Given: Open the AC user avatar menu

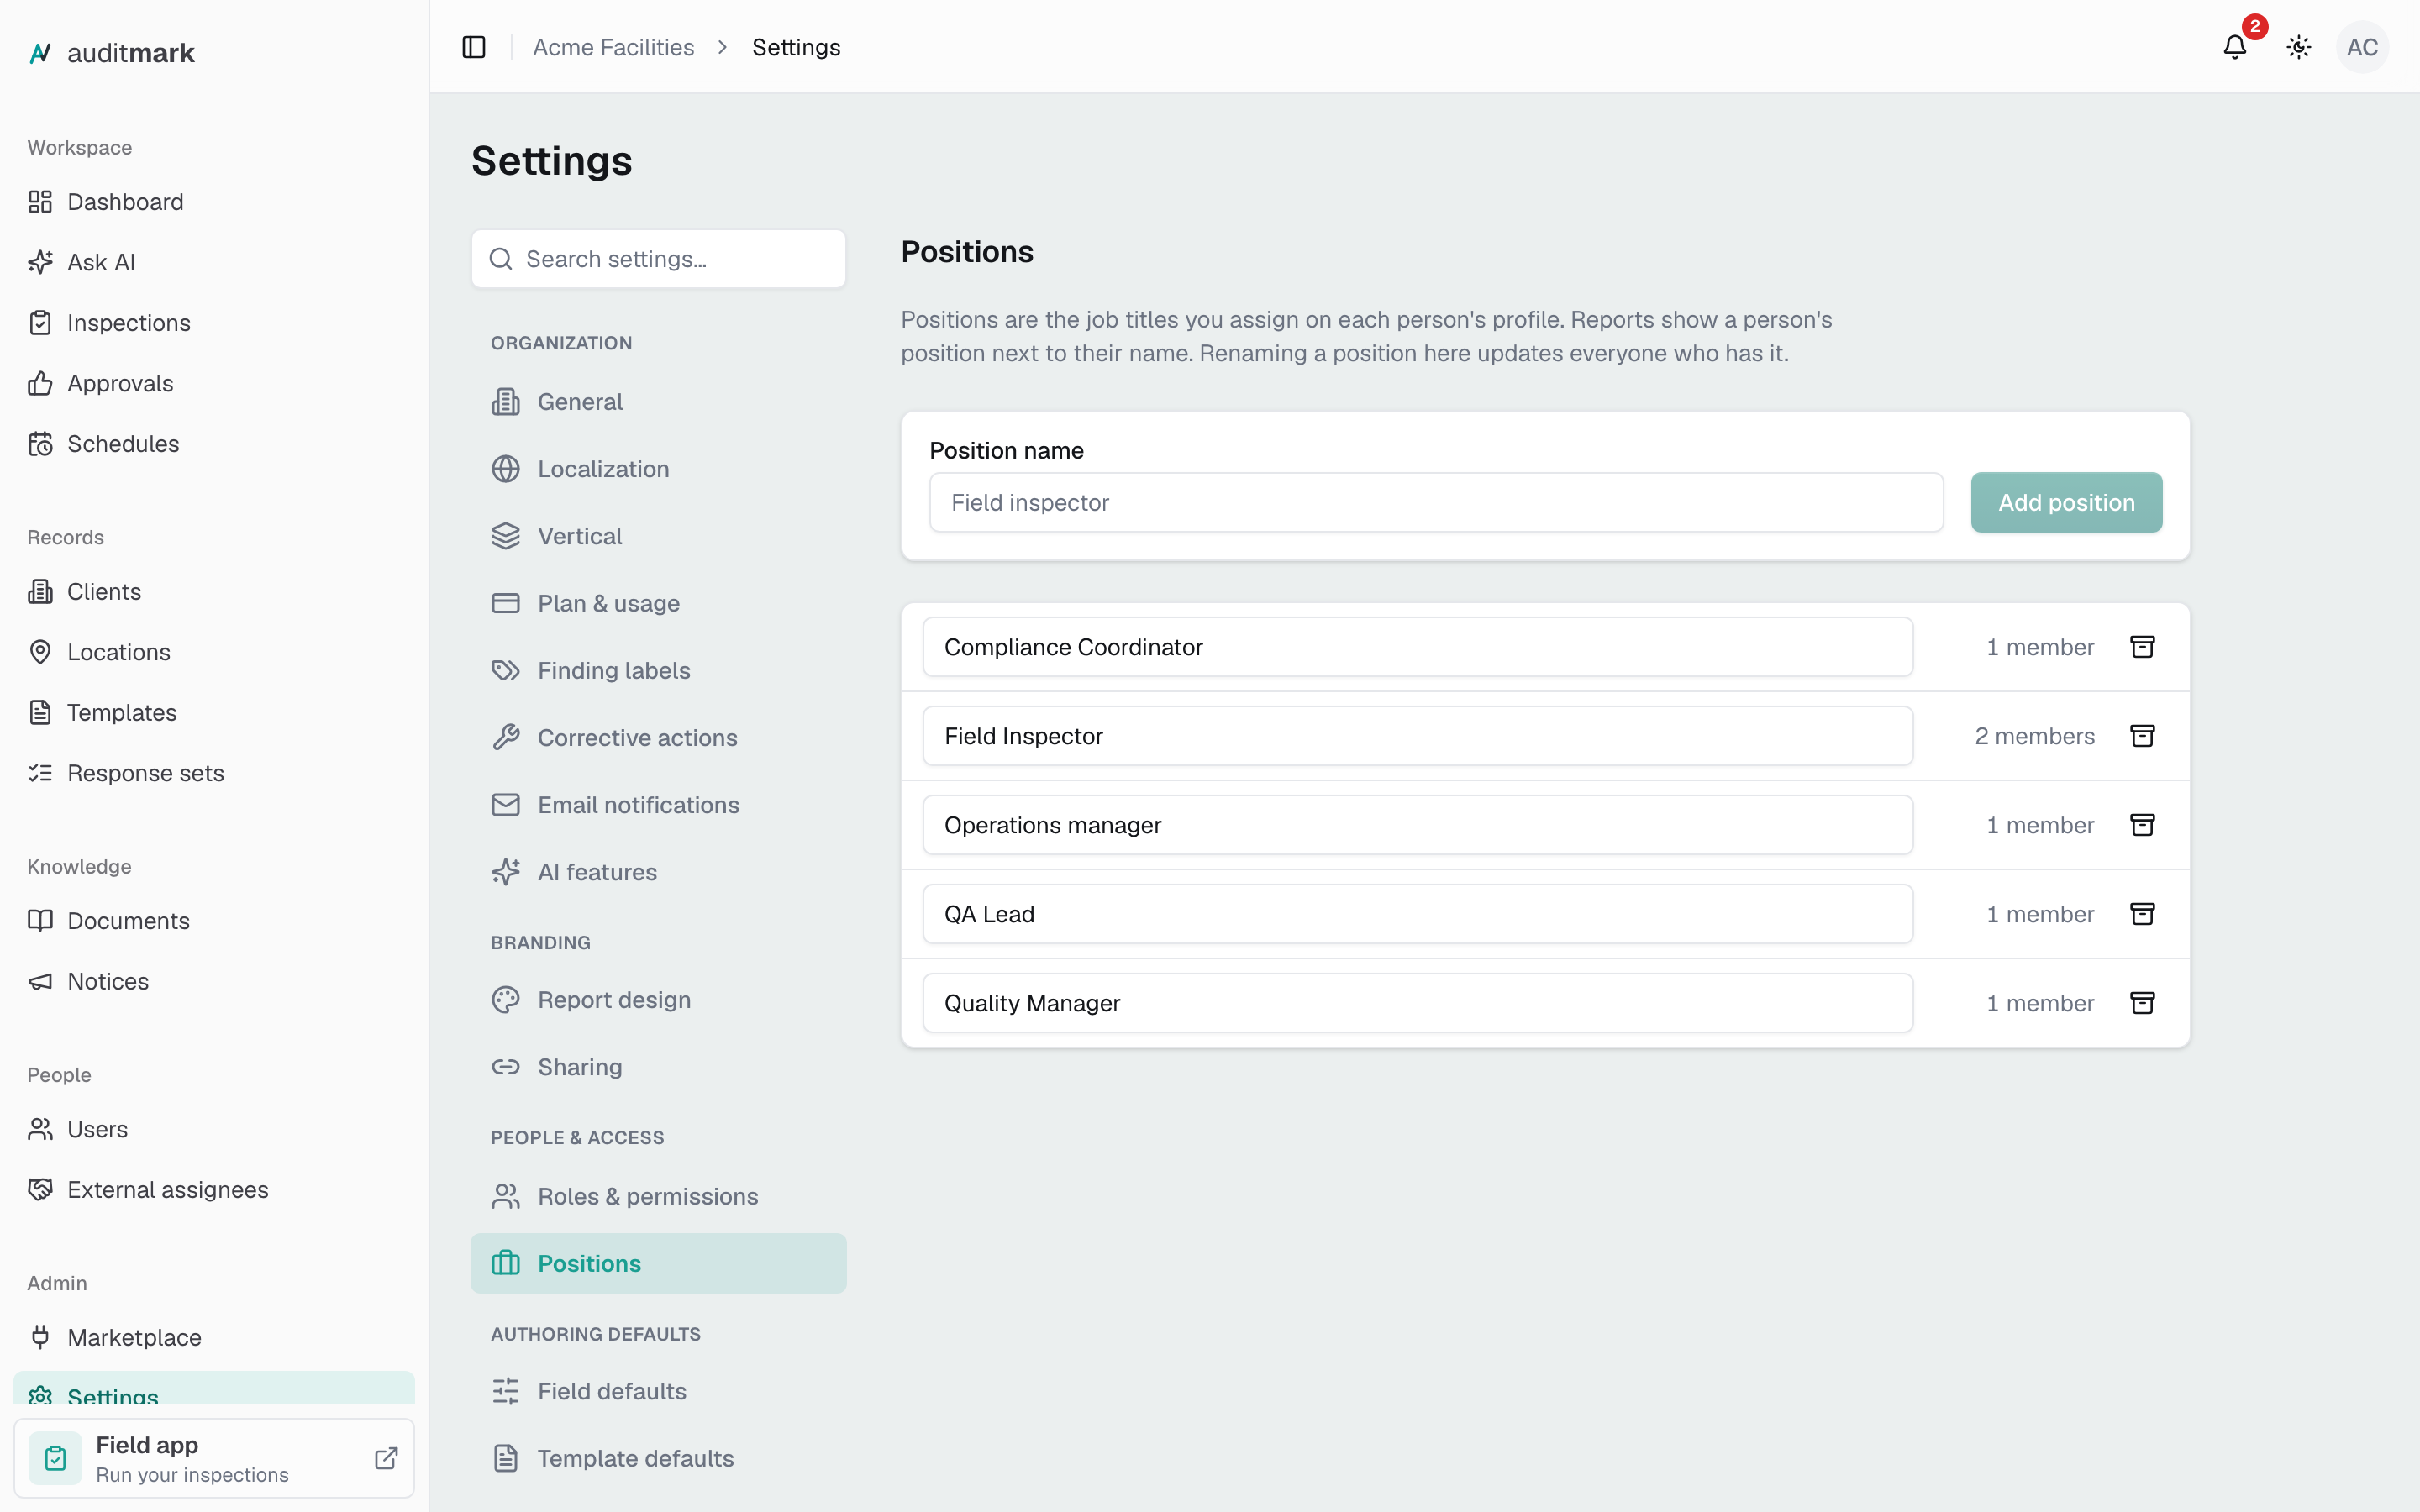Looking at the screenshot, I should tap(2362, 47).
